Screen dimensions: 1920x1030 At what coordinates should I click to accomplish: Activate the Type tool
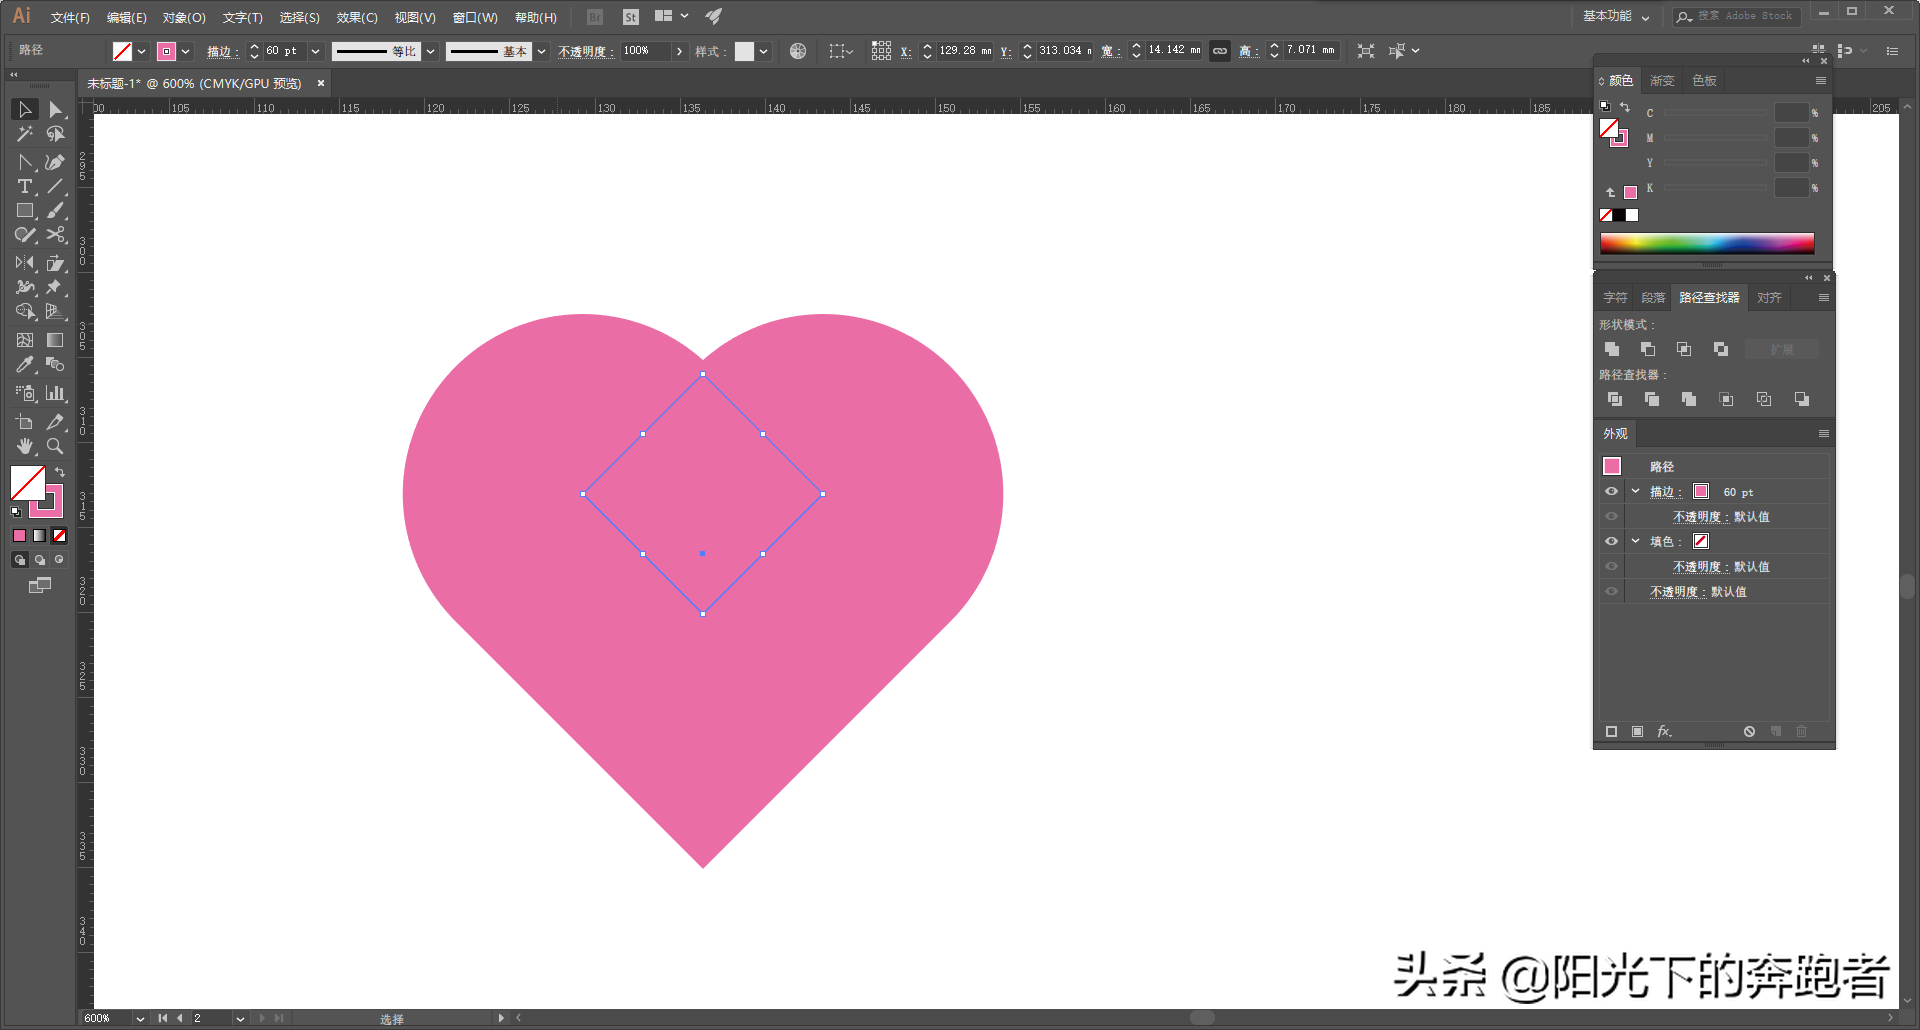[x=24, y=187]
